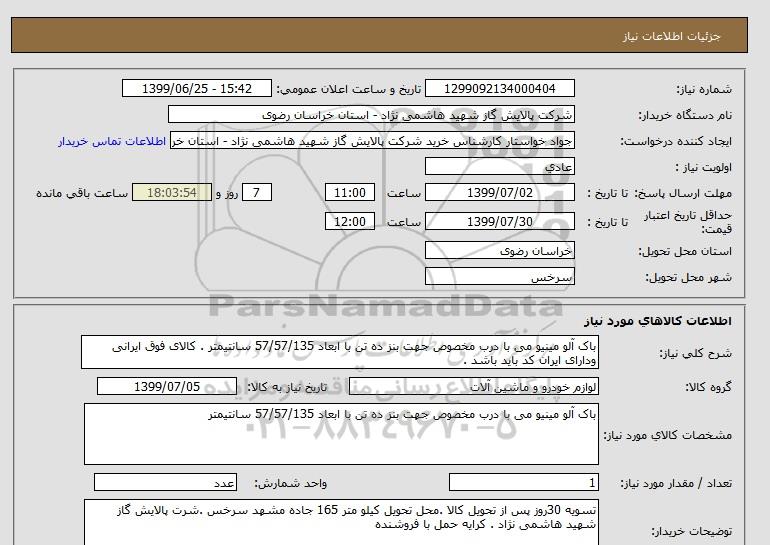Select the remaining time counter 18:03:54

pyautogui.click(x=170, y=193)
